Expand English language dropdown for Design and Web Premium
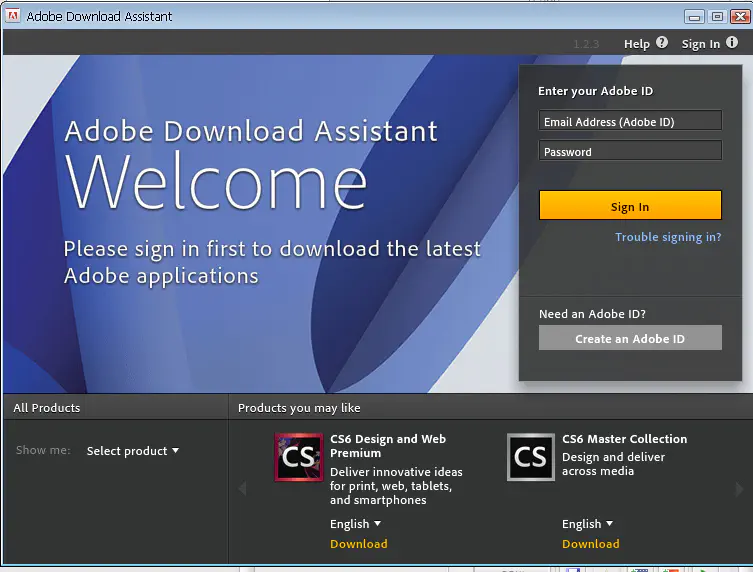This screenshot has width=753, height=572. click(x=355, y=524)
